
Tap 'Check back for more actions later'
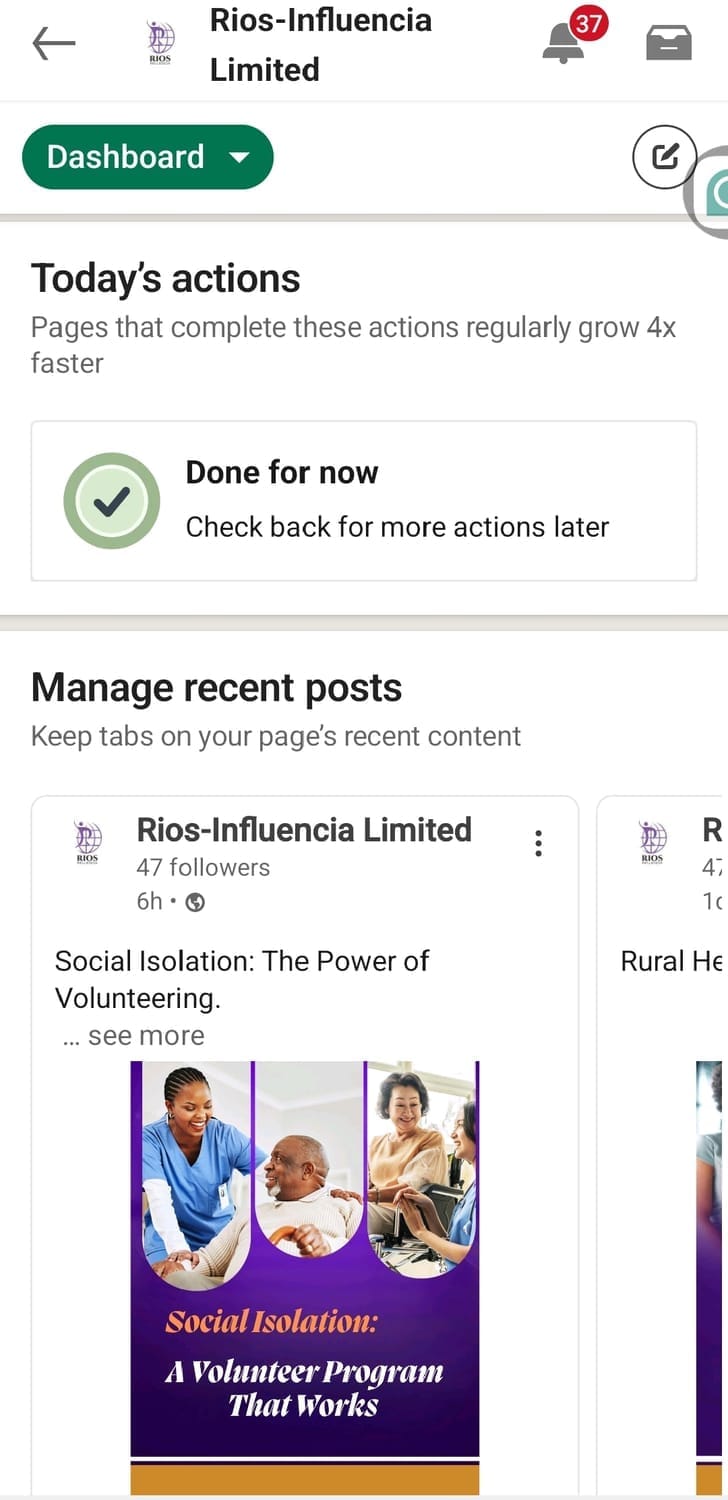point(397,527)
